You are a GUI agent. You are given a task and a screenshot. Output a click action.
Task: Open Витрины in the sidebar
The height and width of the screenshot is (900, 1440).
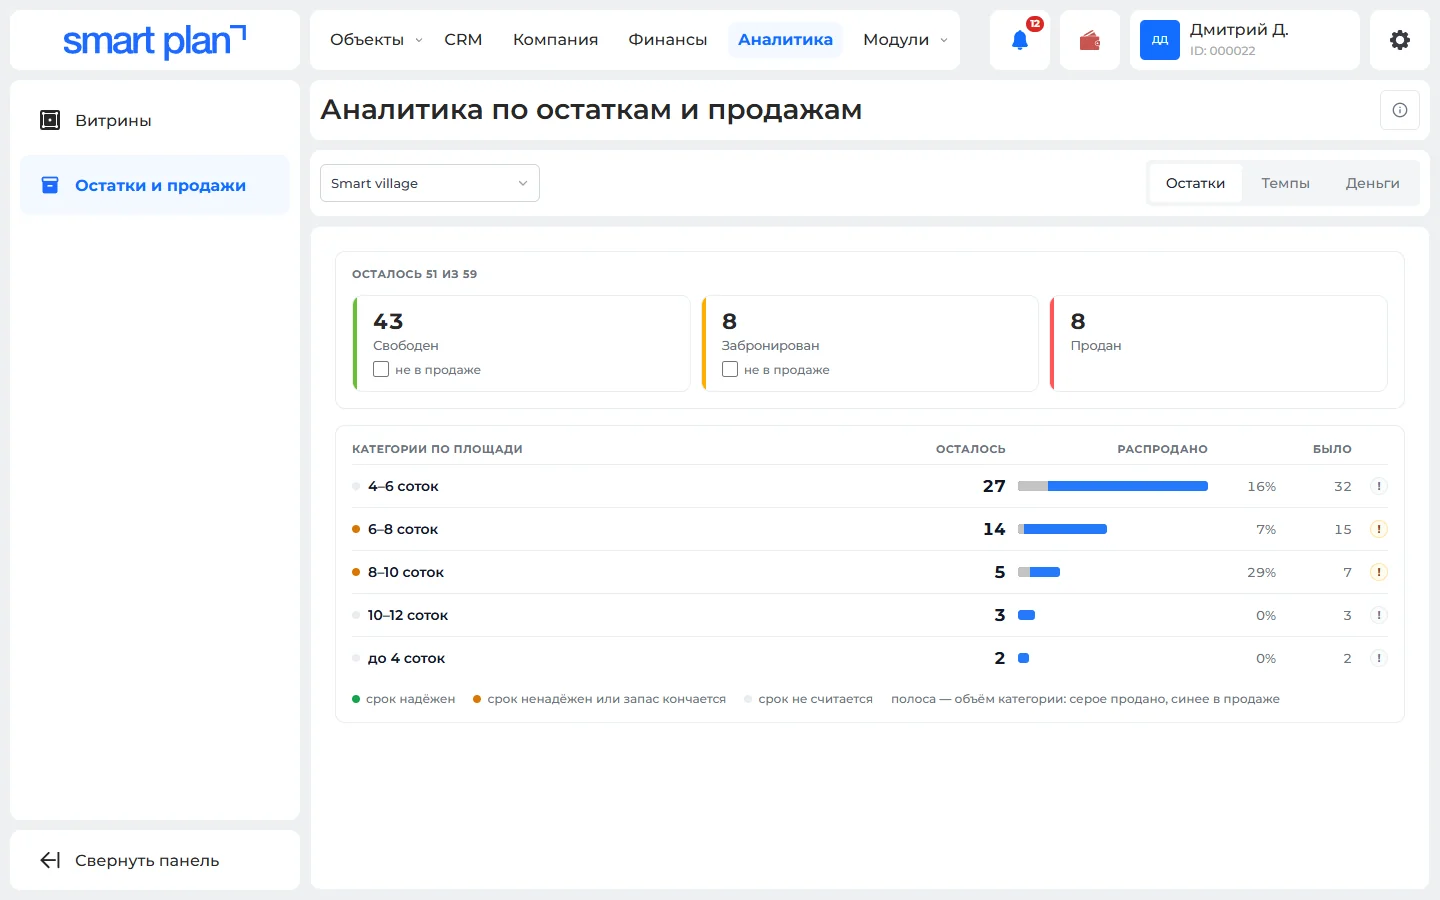tap(155, 120)
